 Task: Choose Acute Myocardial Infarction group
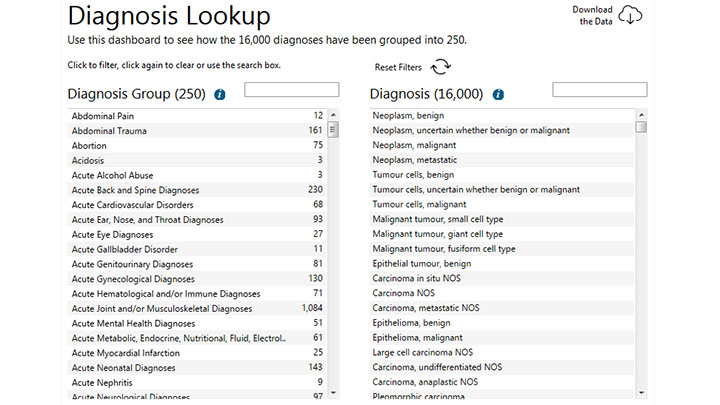coord(197,353)
